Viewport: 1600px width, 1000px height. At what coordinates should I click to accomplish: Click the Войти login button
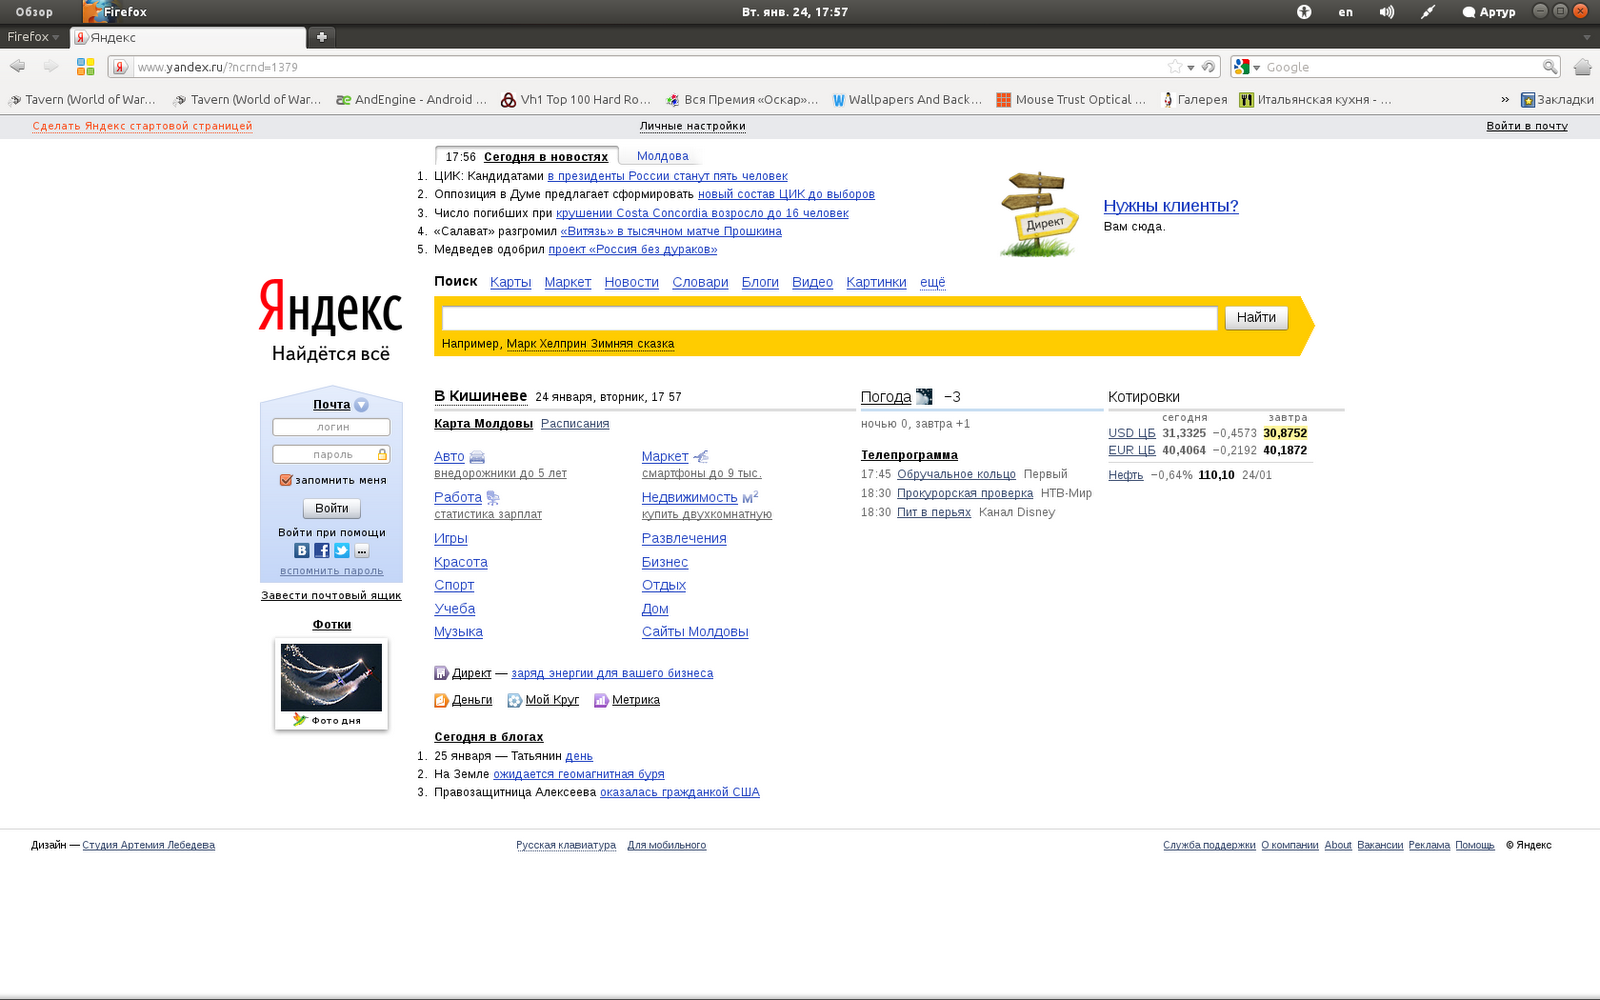point(332,508)
